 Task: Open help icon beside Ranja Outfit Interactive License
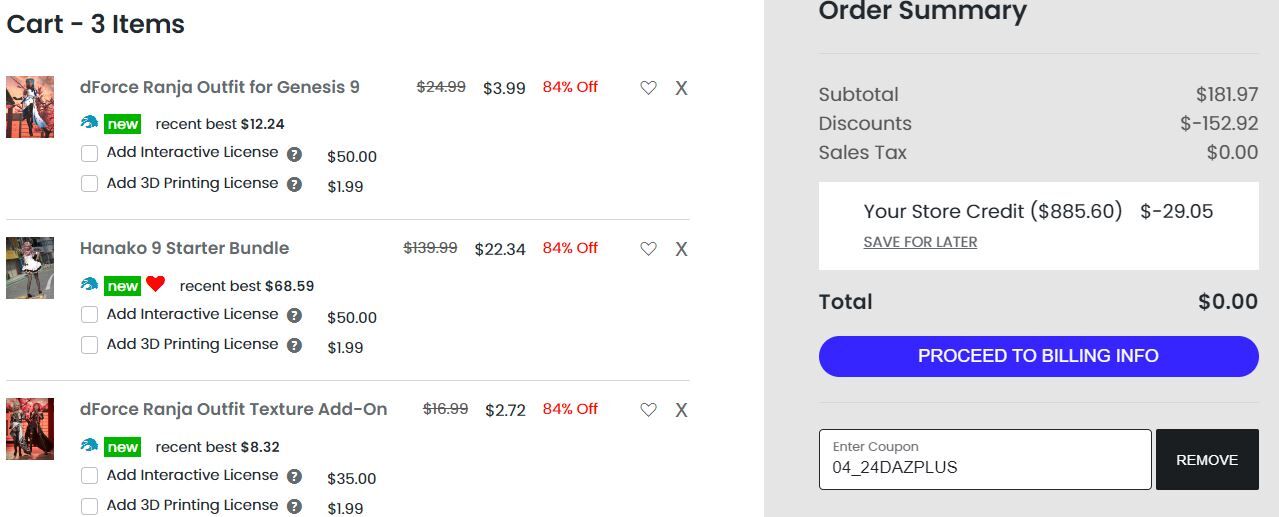(294, 154)
